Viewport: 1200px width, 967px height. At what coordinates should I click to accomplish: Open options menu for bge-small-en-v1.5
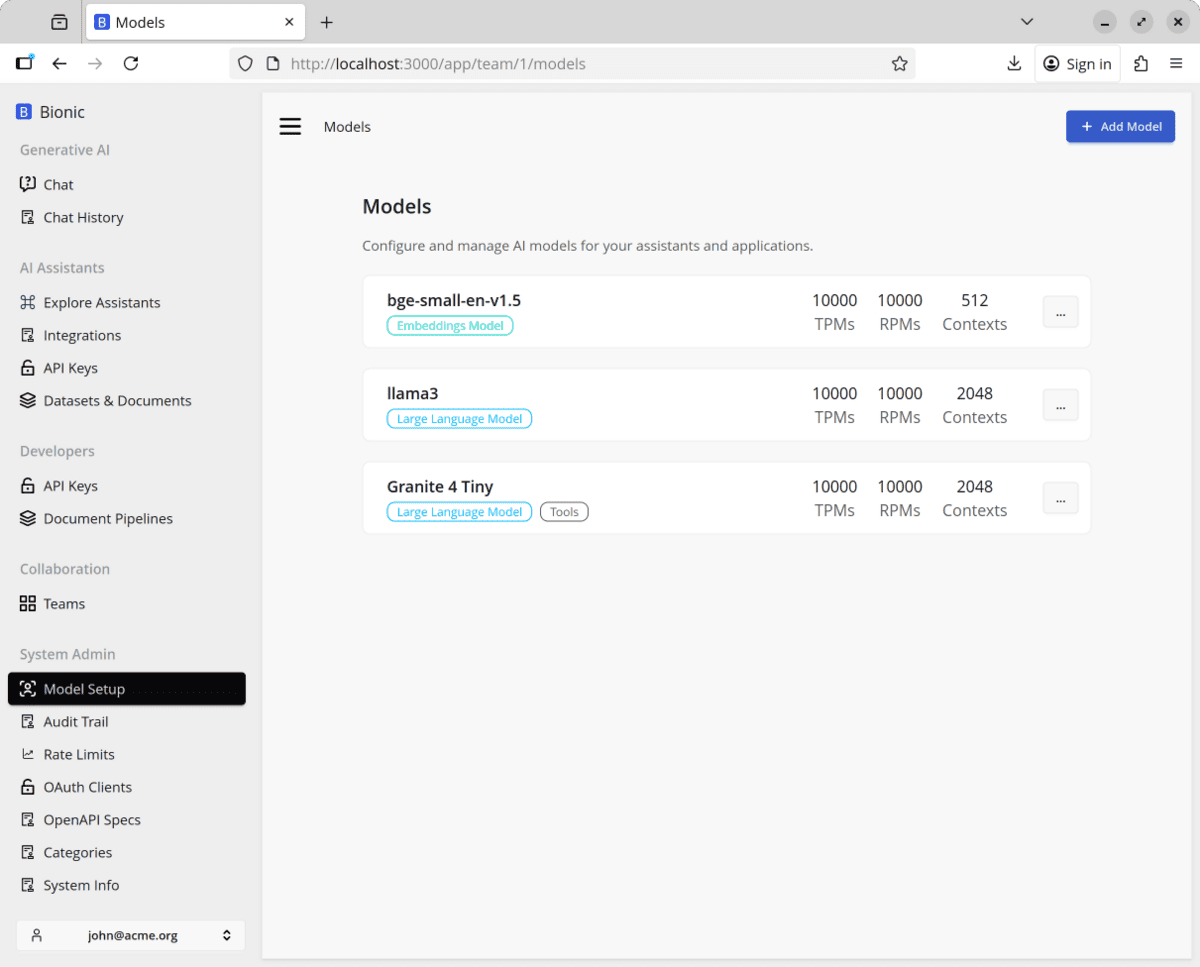click(x=1060, y=312)
